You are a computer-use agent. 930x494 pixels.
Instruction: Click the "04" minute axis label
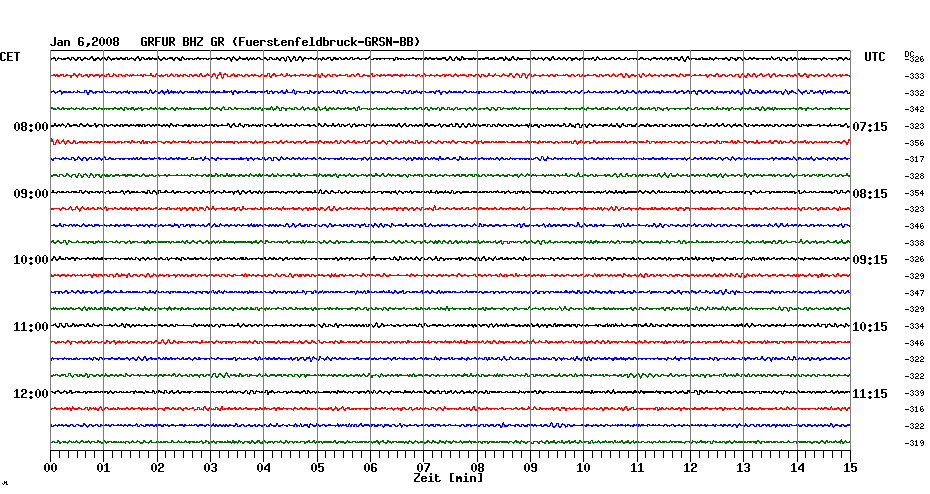click(264, 468)
